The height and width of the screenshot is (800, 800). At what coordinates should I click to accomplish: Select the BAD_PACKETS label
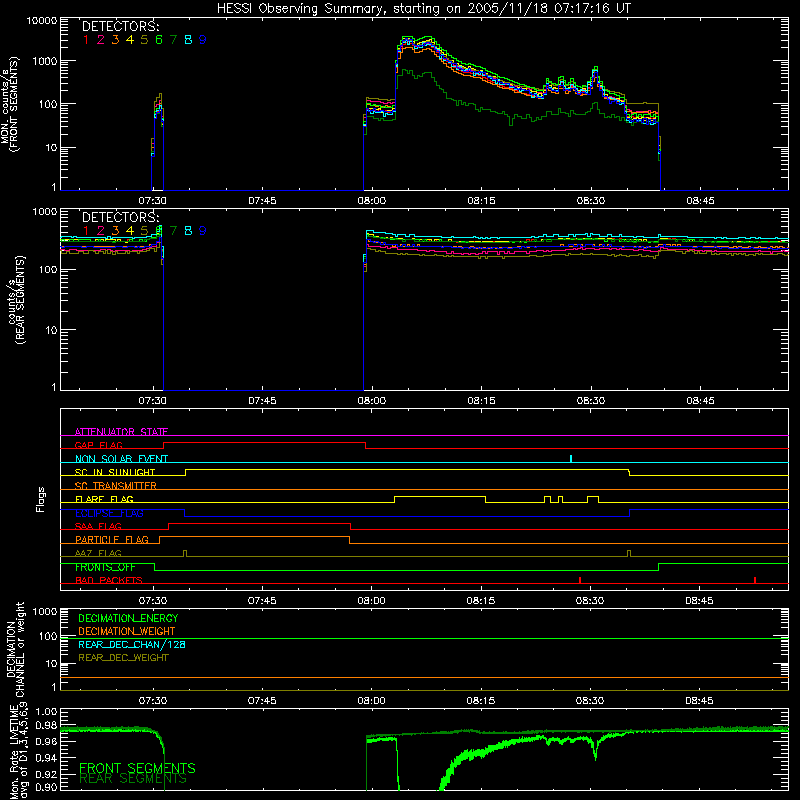click(x=109, y=580)
